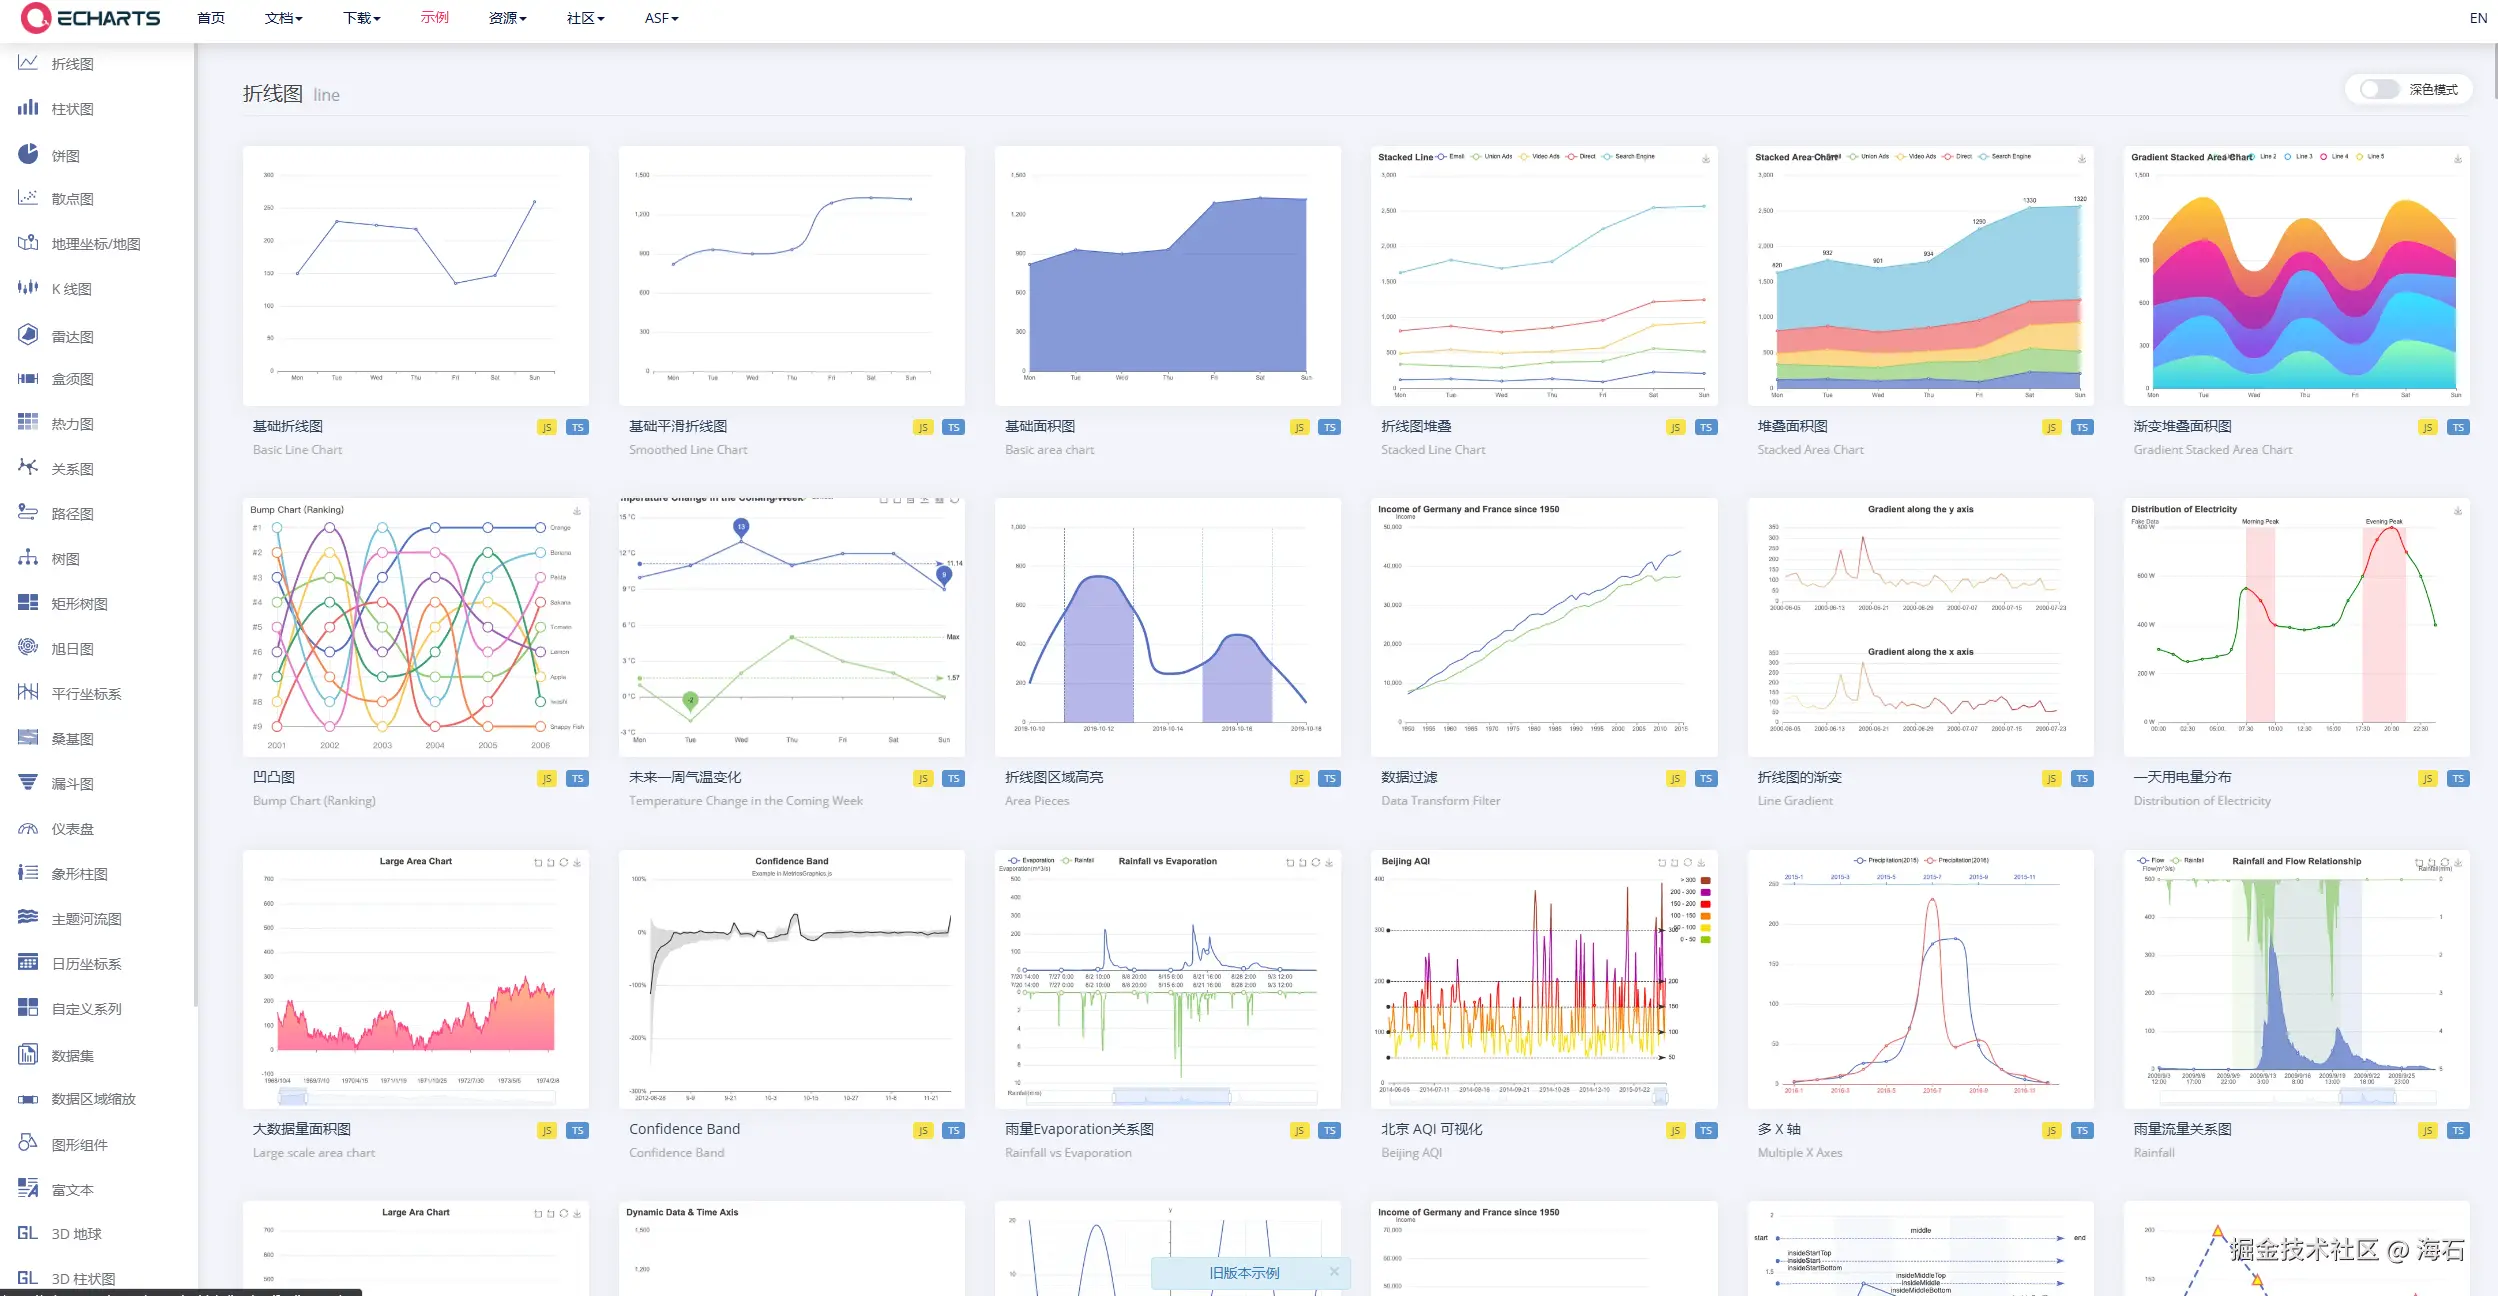Click the ECharts logo
The height and width of the screenshot is (1296, 2498).
[91, 18]
